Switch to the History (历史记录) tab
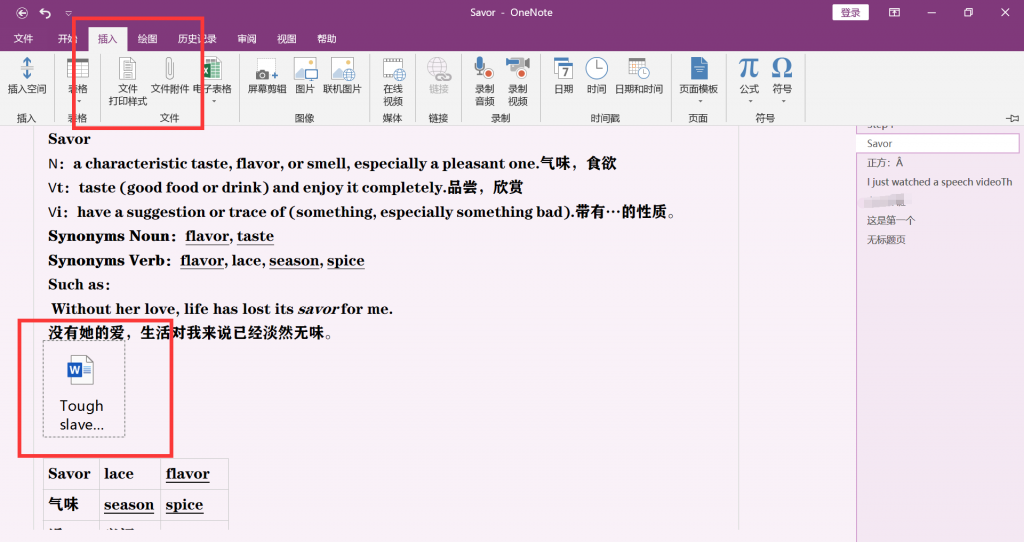Screen dimensions: 1024x542 pos(197,39)
